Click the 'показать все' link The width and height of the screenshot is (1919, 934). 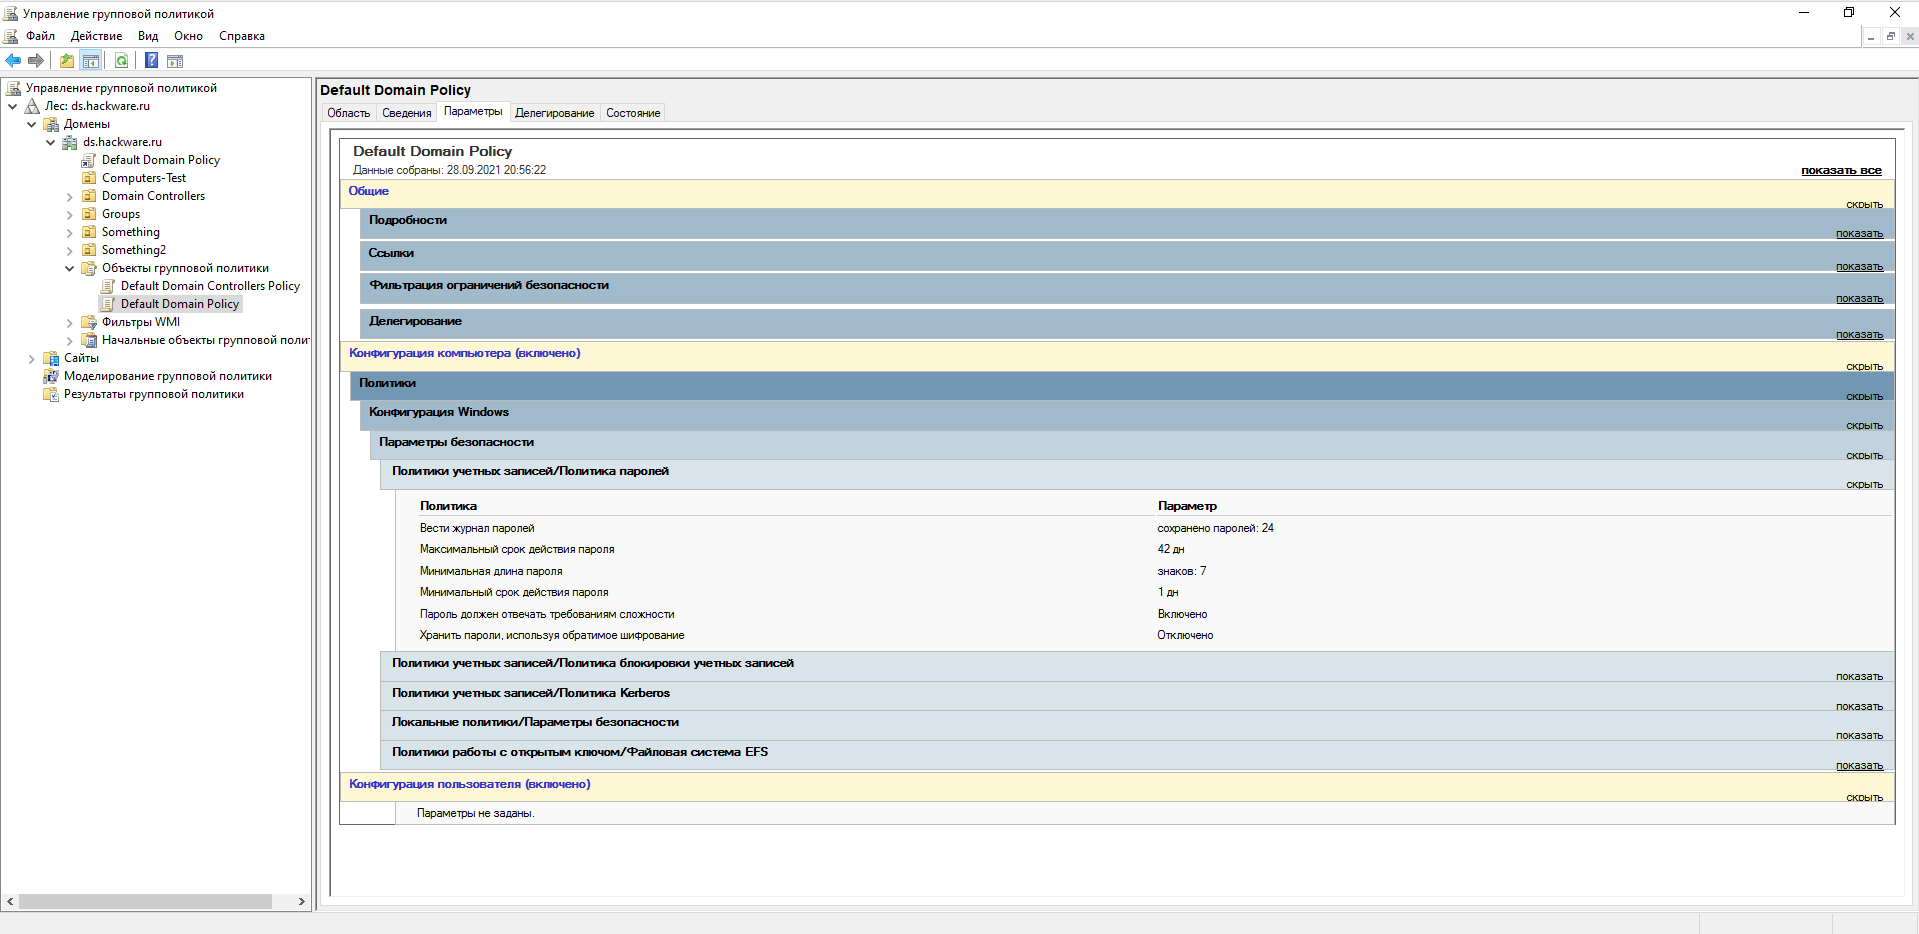(x=1840, y=171)
